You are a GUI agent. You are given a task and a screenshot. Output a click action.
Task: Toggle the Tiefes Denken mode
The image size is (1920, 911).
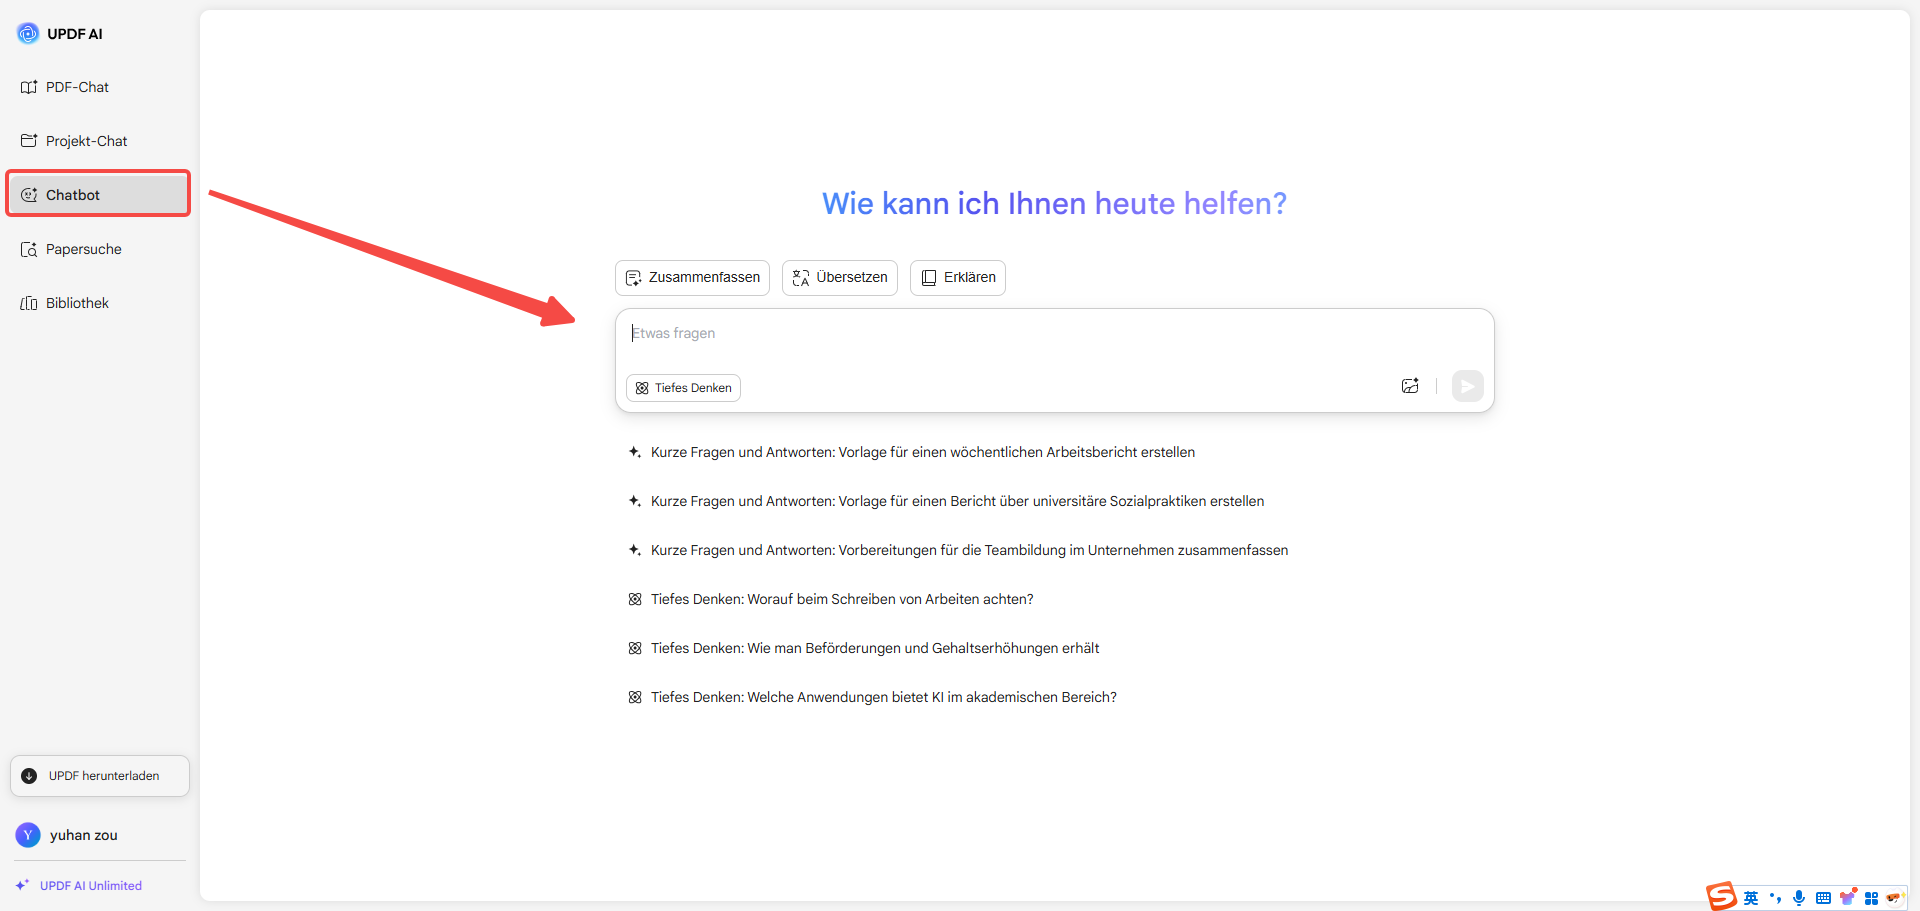[684, 388]
